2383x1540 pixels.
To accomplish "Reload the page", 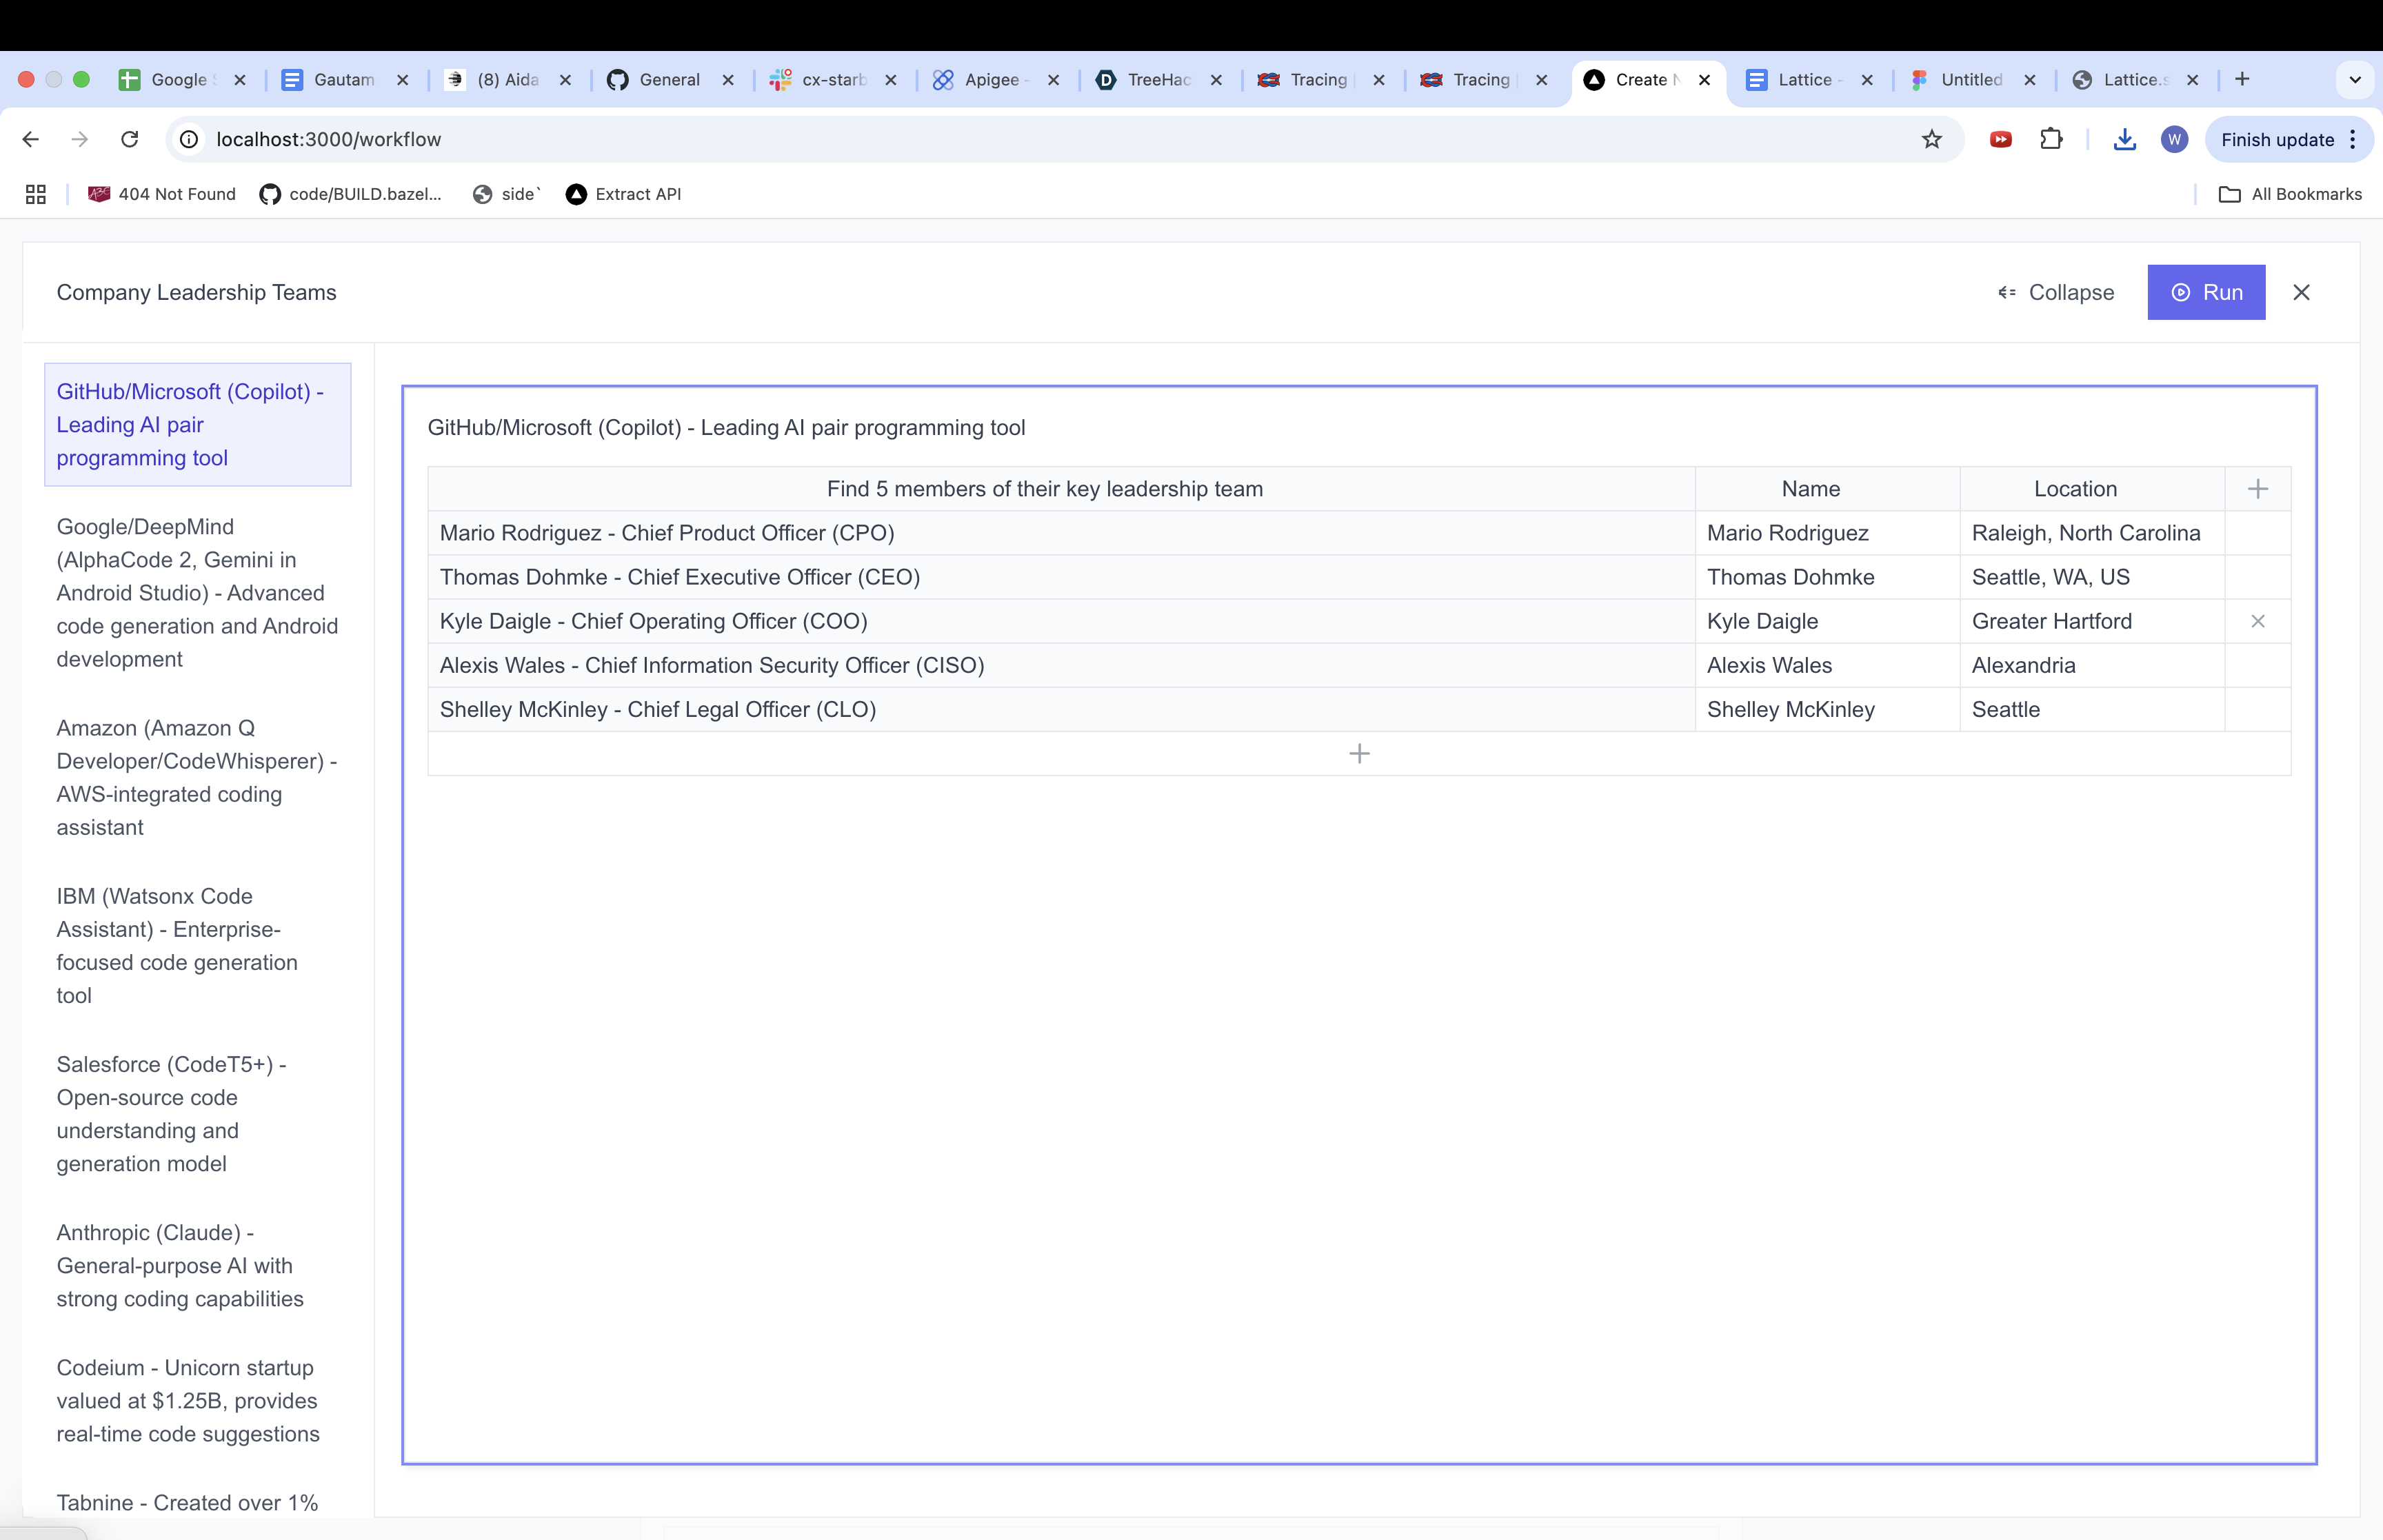I will click(129, 139).
